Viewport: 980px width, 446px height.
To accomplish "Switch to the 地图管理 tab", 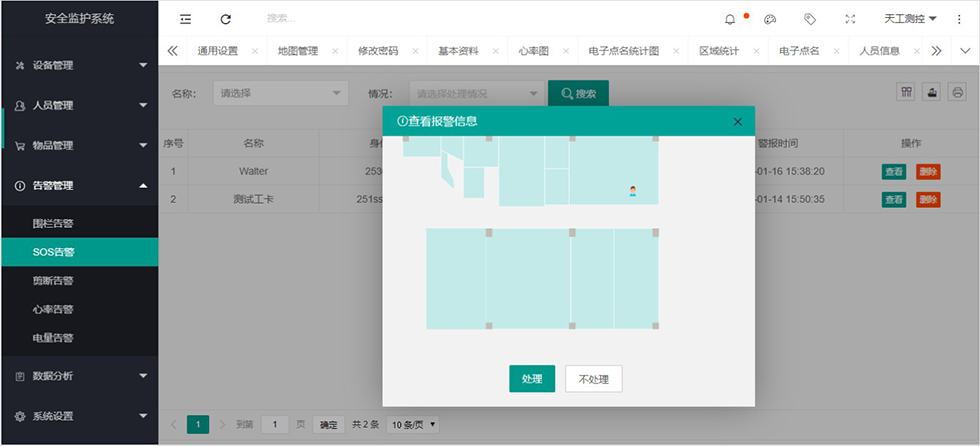I will [298, 51].
